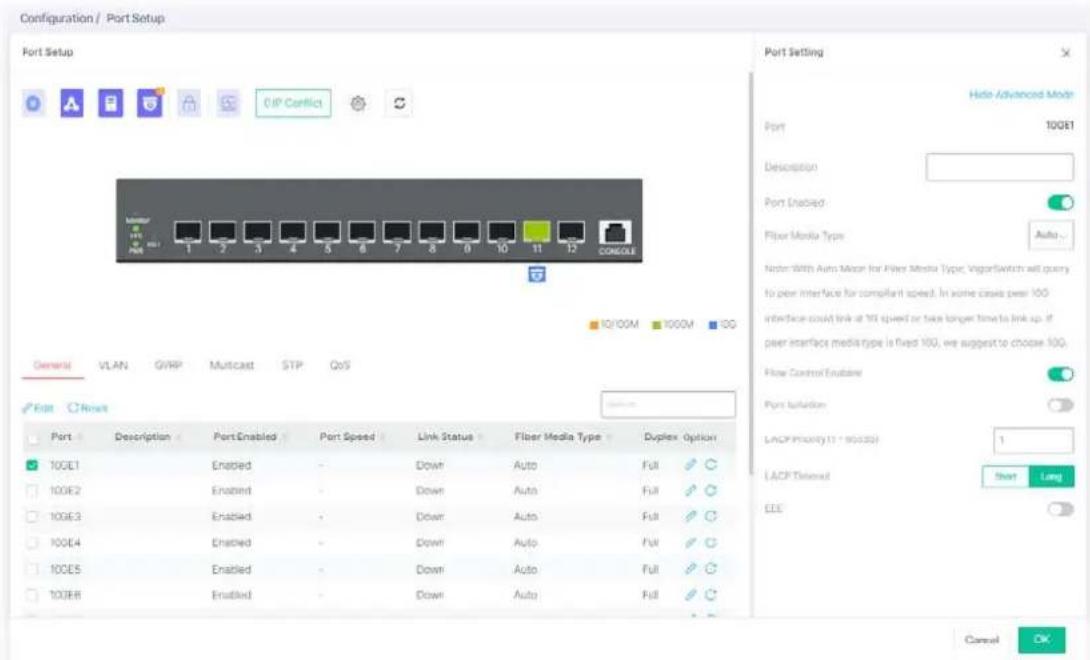Click the padlock icon in the toolbar
This screenshot has width=1090, height=660.
(x=188, y=104)
